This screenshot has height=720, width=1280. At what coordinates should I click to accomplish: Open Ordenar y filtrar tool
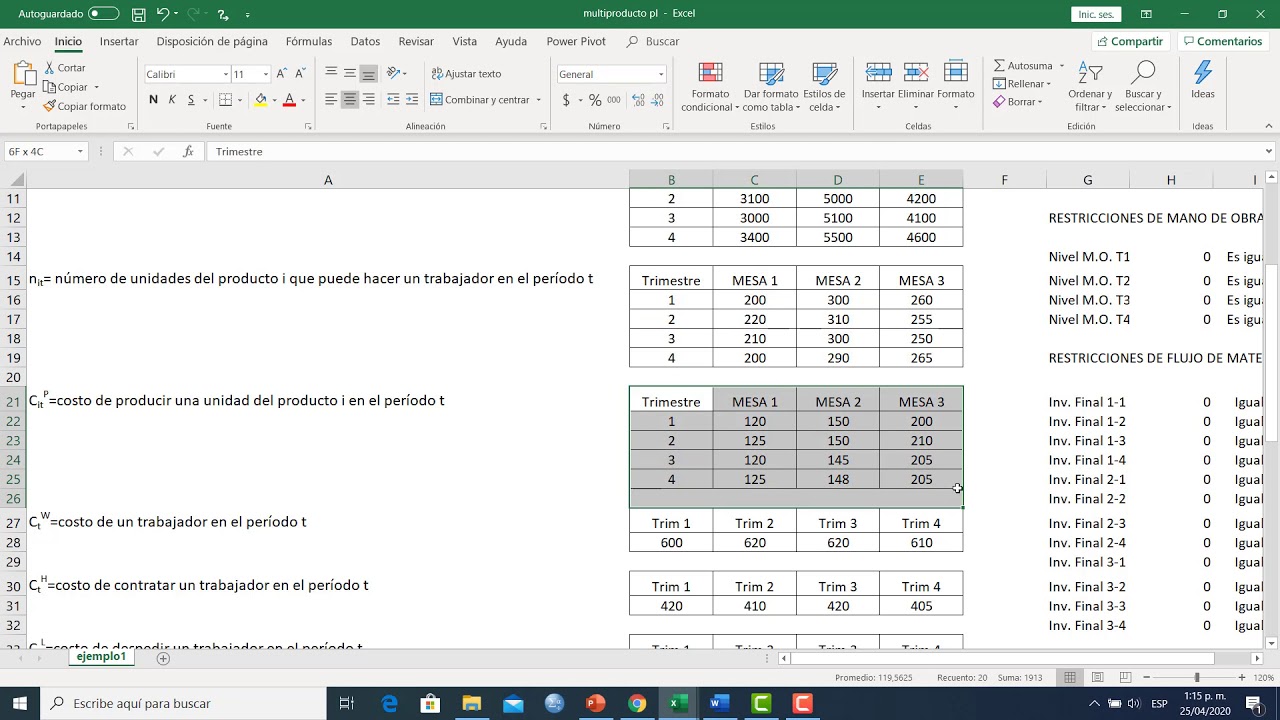pos(1090,73)
